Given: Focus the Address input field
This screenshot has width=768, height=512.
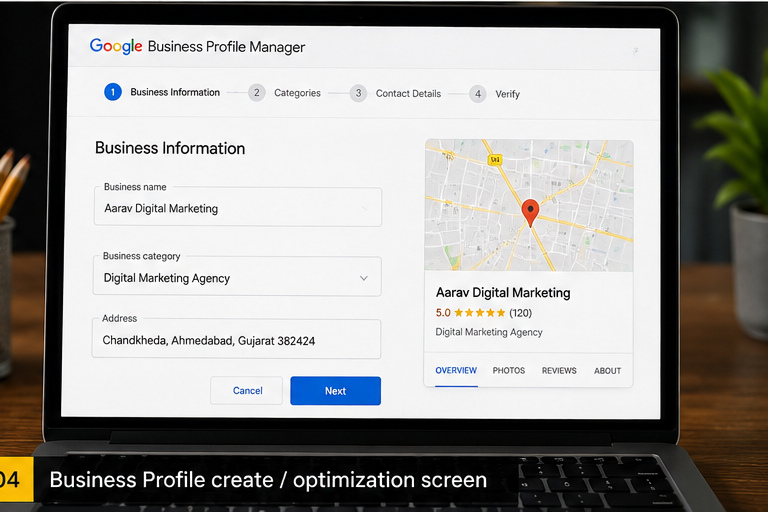Looking at the screenshot, I should click(236, 339).
